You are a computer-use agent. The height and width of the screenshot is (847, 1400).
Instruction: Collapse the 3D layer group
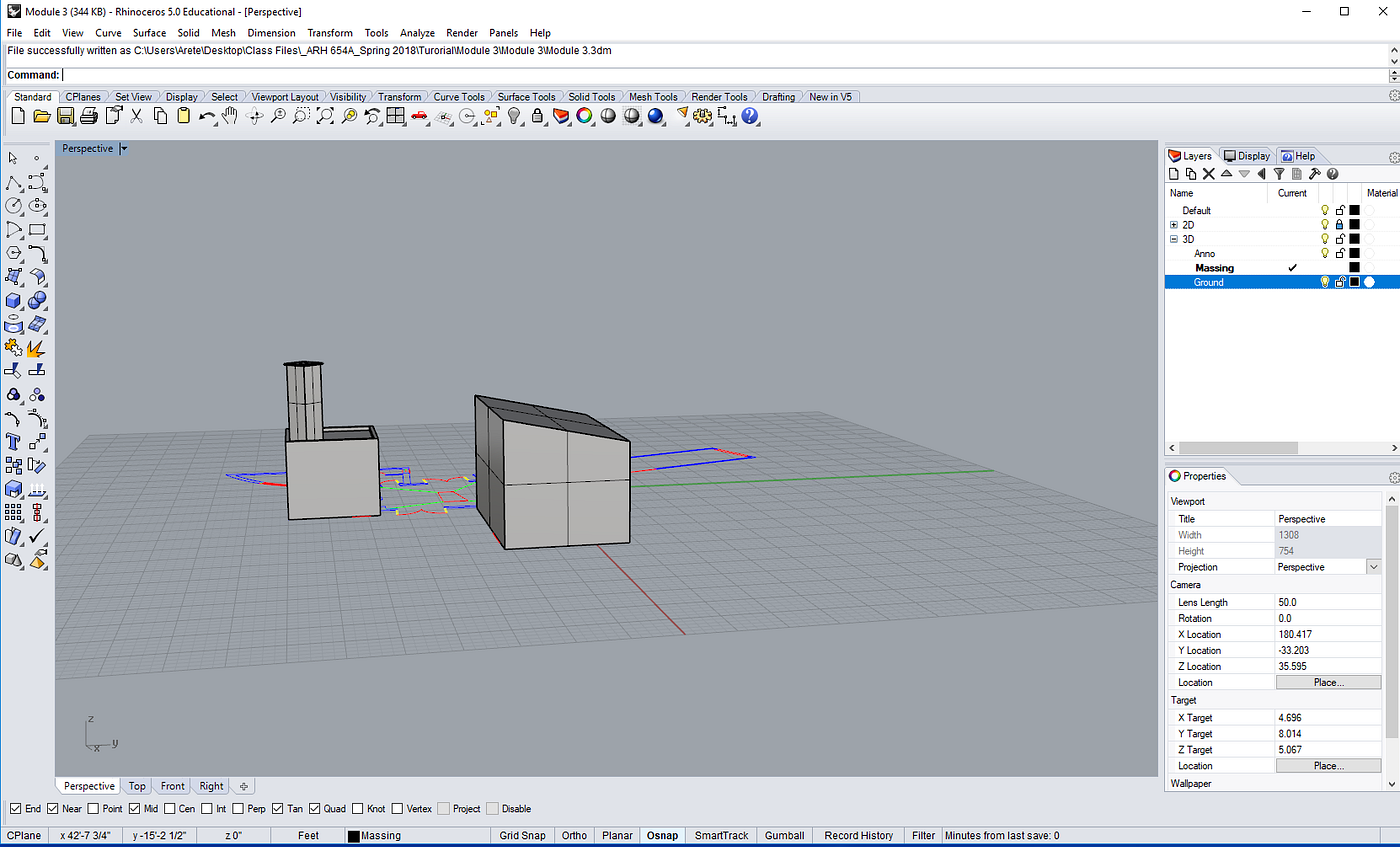coord(1174,239)
